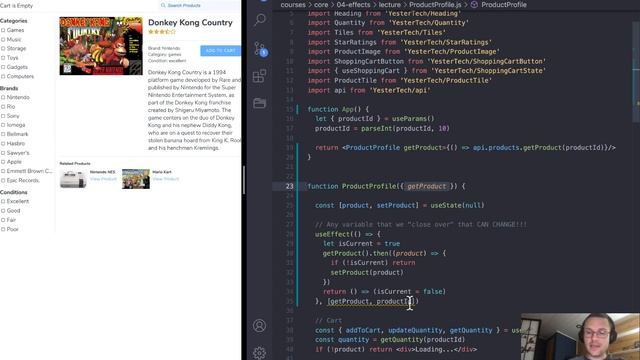Click the getQuantity(productId) call
The image size is (640, 360).
click(x=422, y=340)
